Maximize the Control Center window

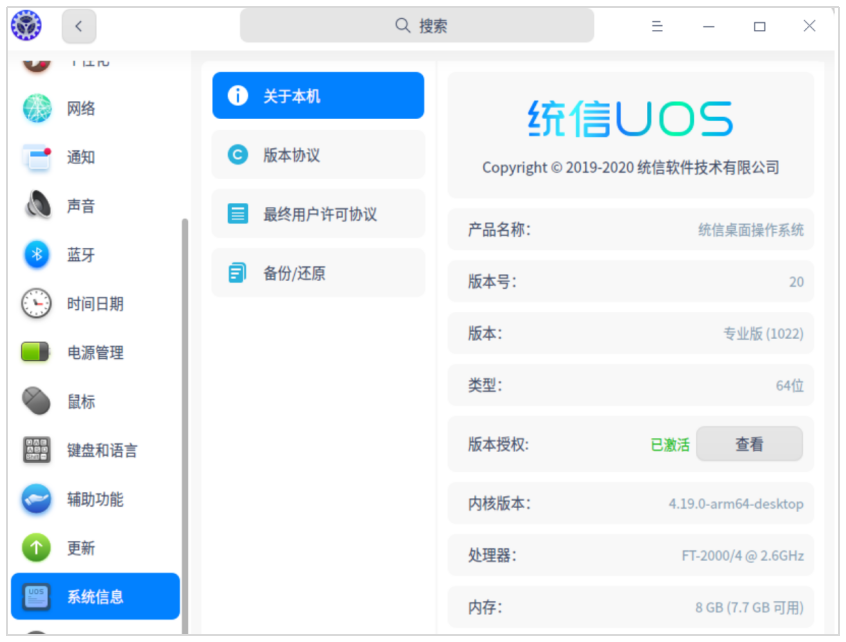pos(759,26)
